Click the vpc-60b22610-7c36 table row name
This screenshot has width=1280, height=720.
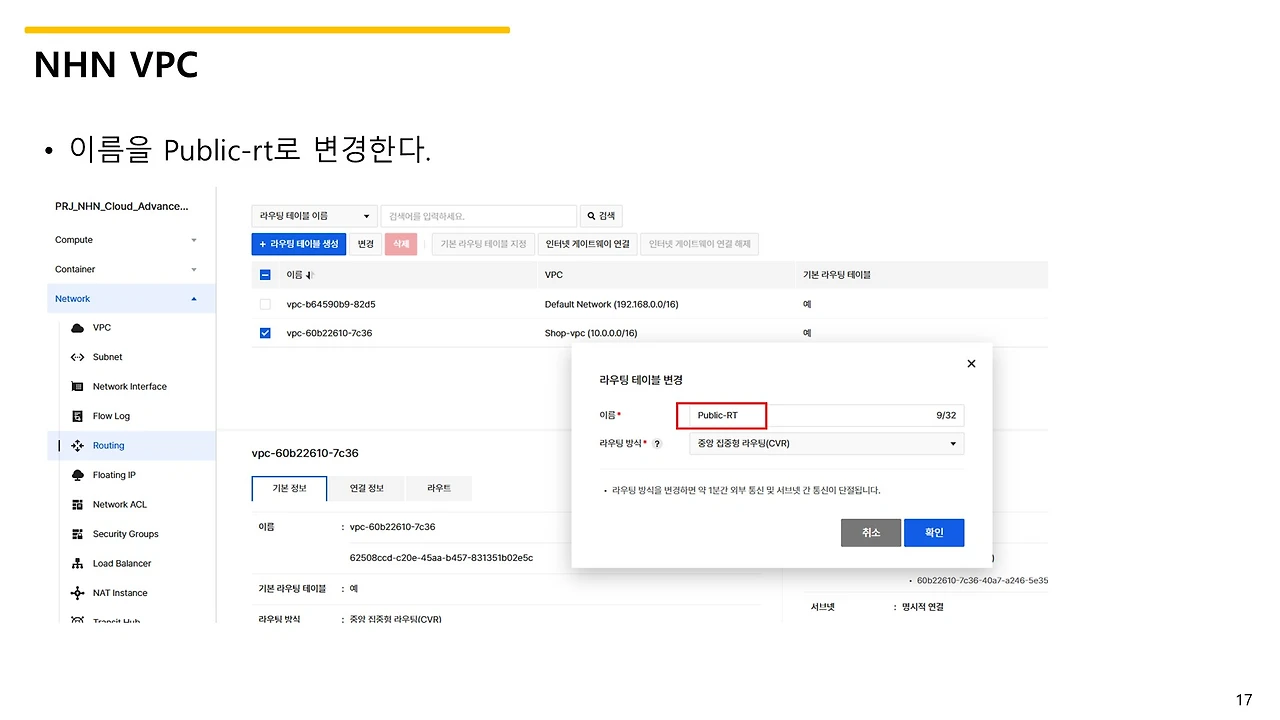(x=329, y=333)
